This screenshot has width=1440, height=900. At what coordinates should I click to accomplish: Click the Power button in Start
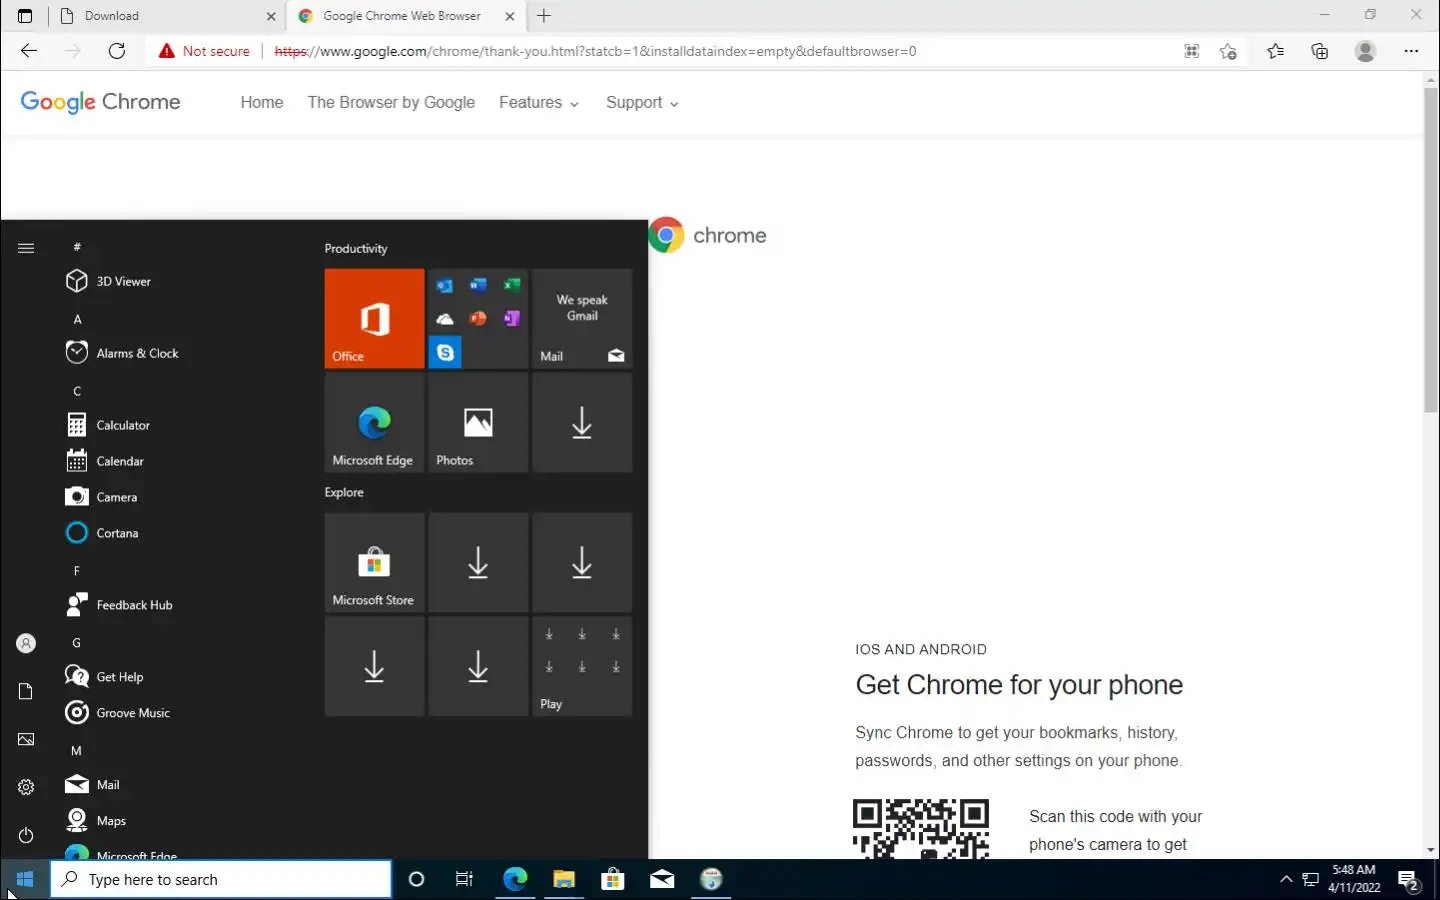[26, 836]
